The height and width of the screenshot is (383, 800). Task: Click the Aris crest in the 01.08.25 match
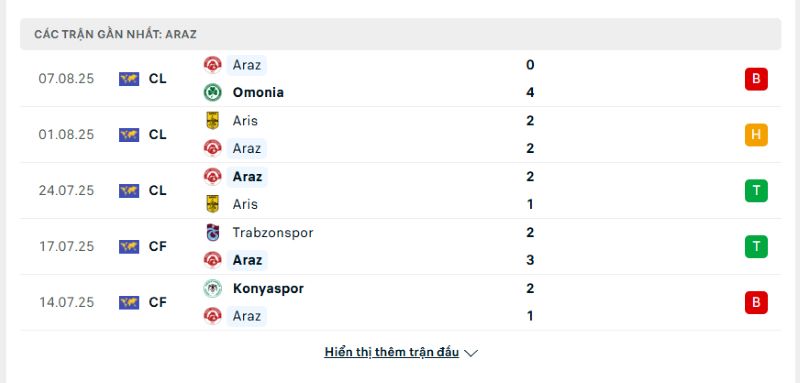(212, 121)
